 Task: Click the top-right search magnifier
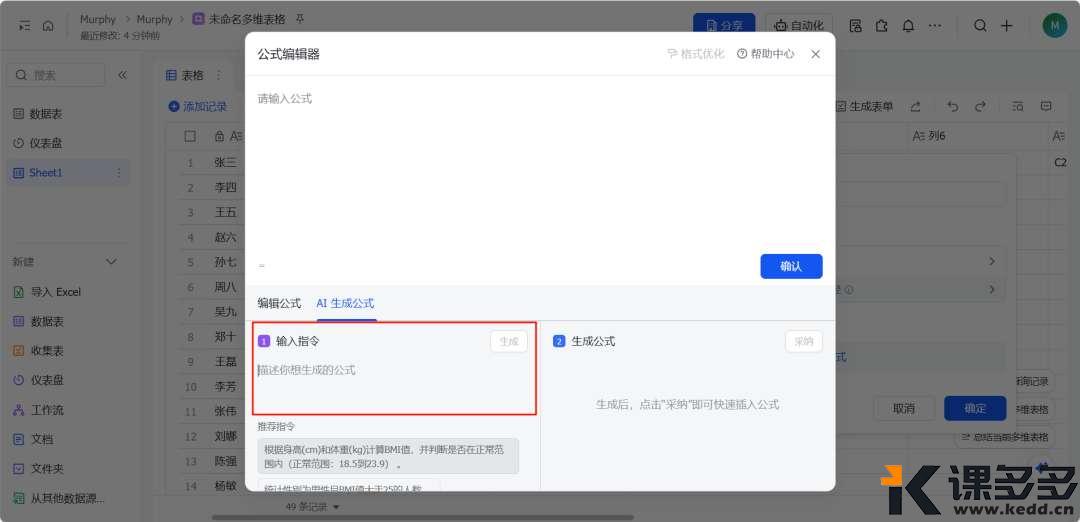pyautogui.click(x=979, y=25)
